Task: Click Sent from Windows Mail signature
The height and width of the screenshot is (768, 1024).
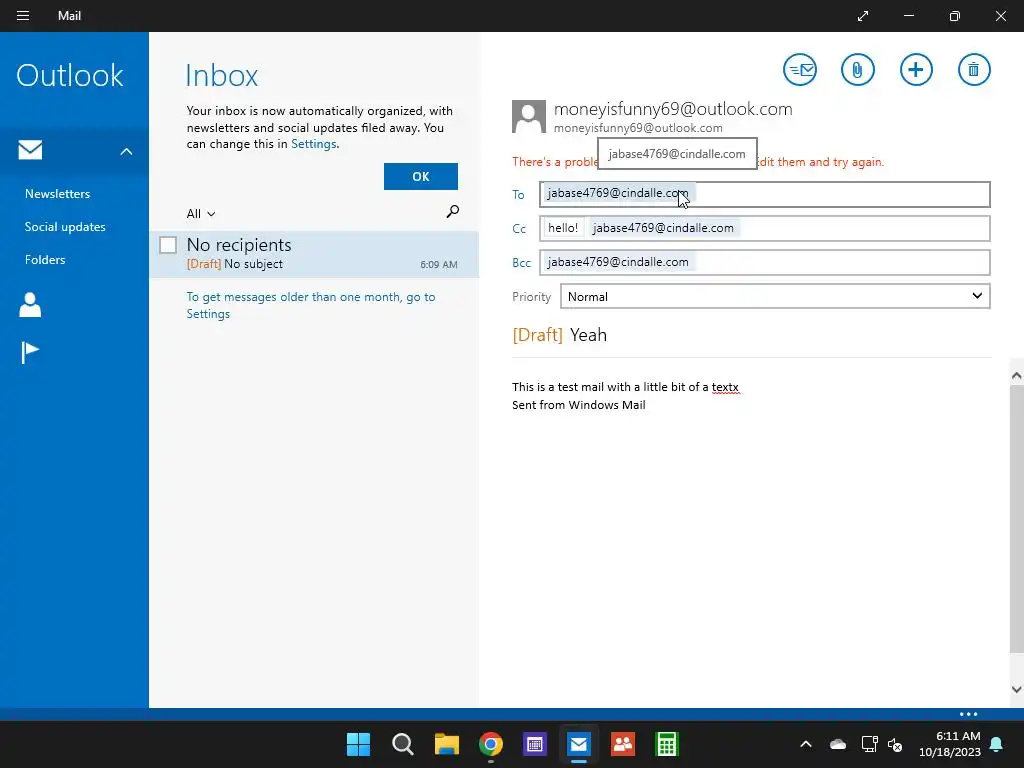Action: tap(579, 405)
